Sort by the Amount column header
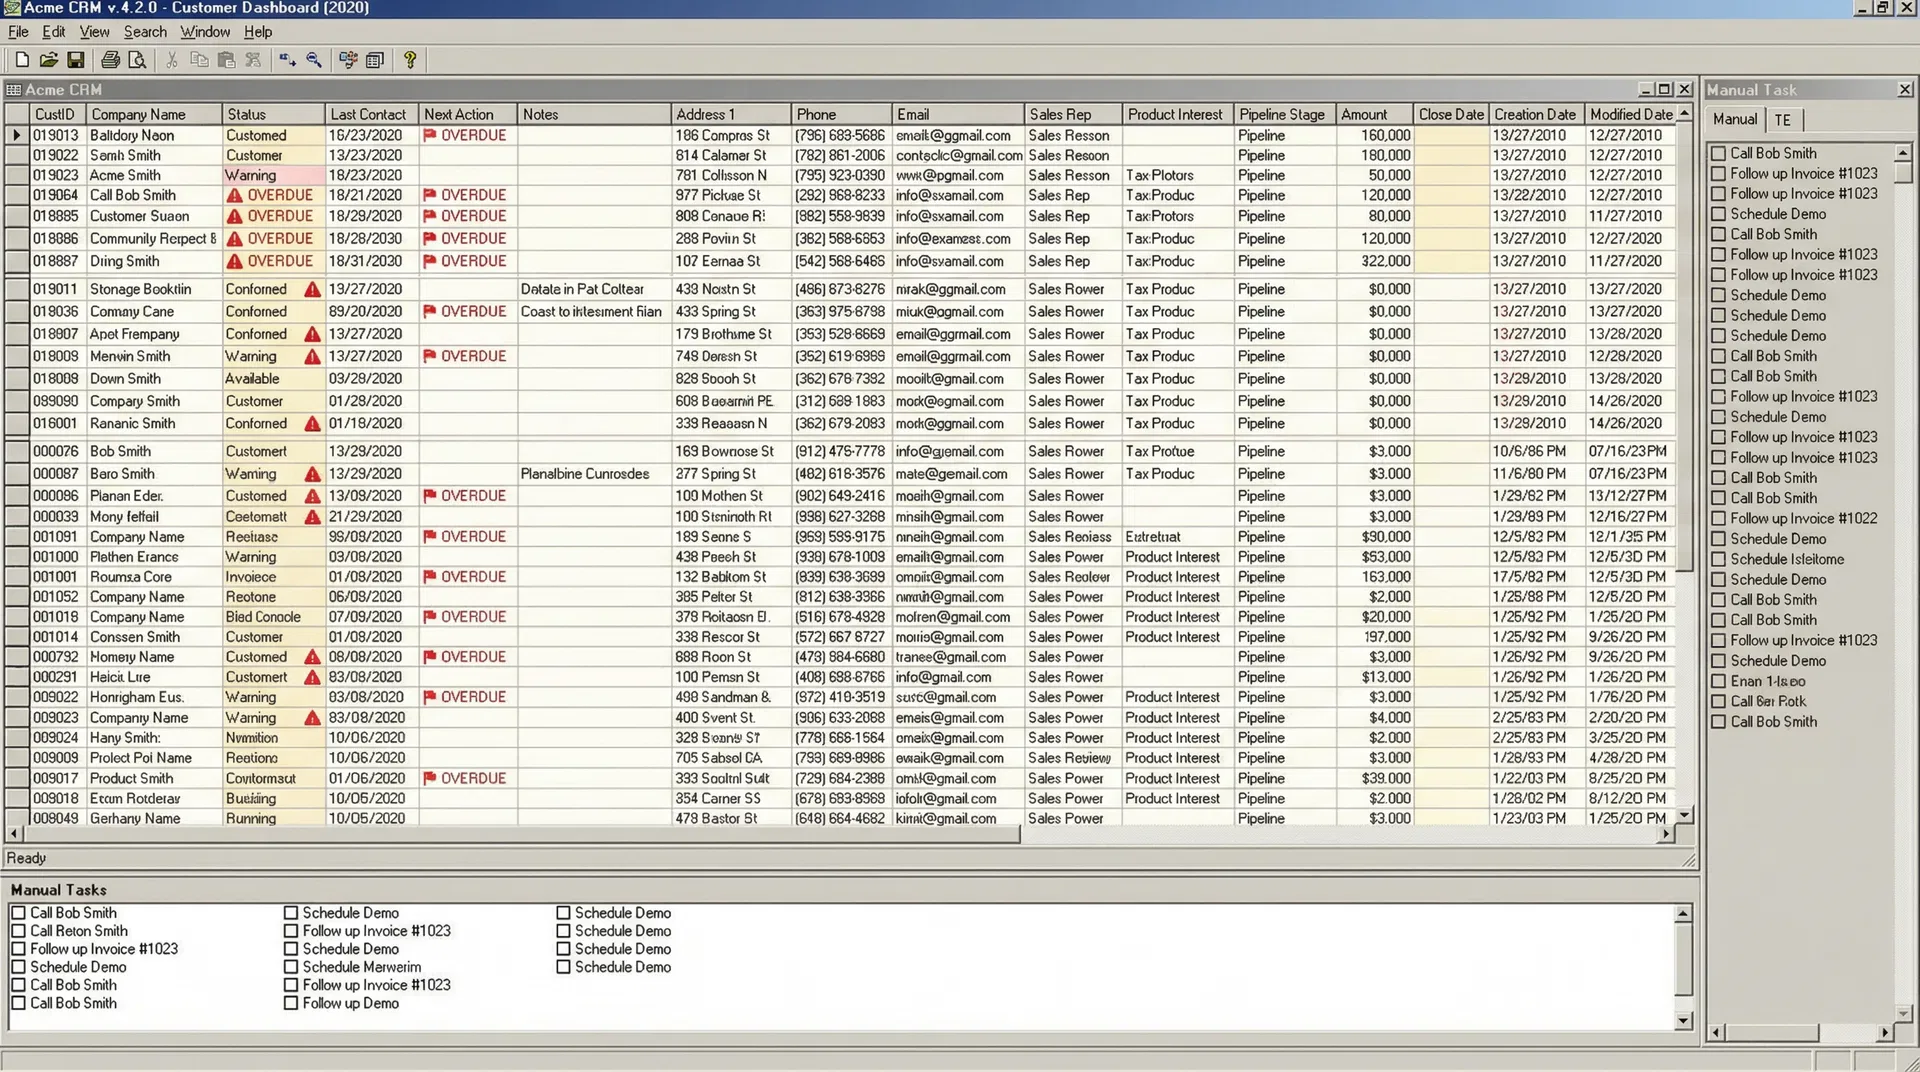This screenshot has width=1920, height=1072. 1364,114
